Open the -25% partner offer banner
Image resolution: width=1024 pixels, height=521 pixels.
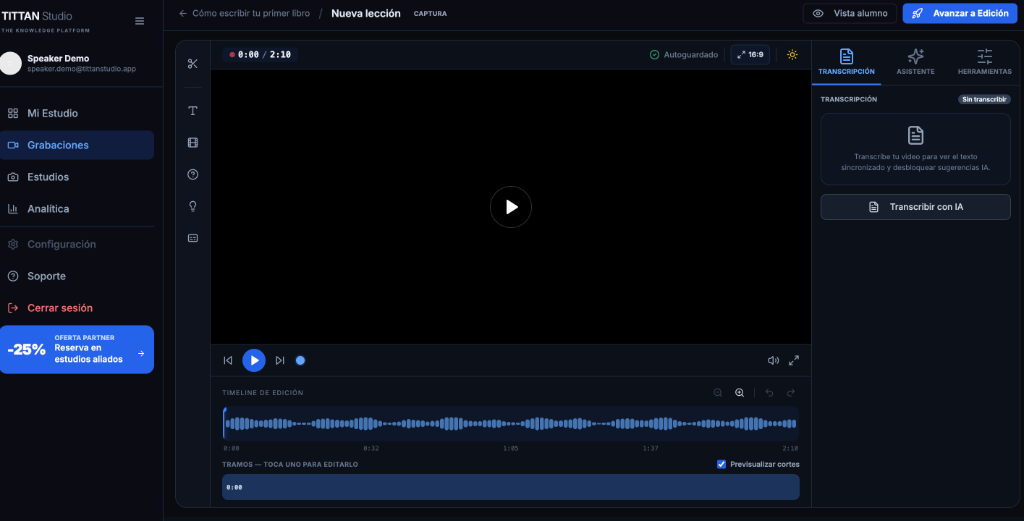[x=77, y=350]
